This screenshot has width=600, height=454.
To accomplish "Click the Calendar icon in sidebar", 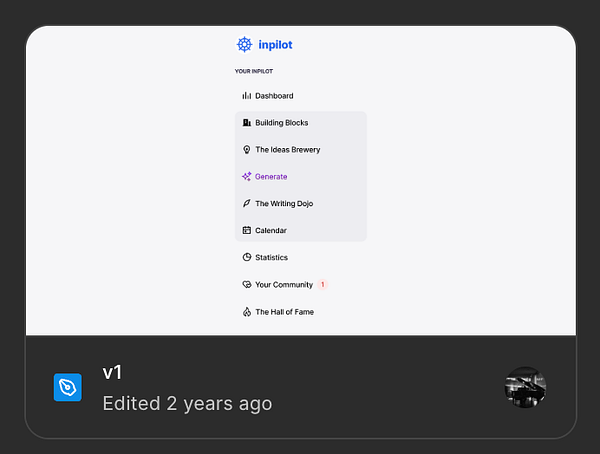I will 246,231.
